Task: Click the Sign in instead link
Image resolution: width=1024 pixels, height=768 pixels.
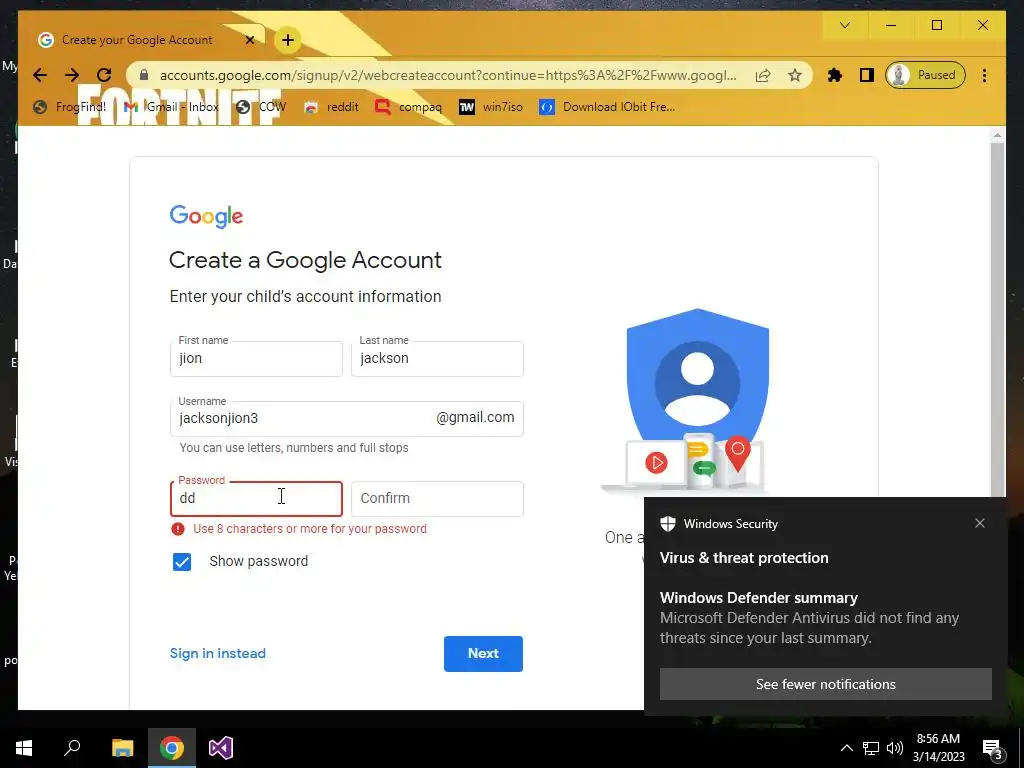Action: (x=217, y=653)
